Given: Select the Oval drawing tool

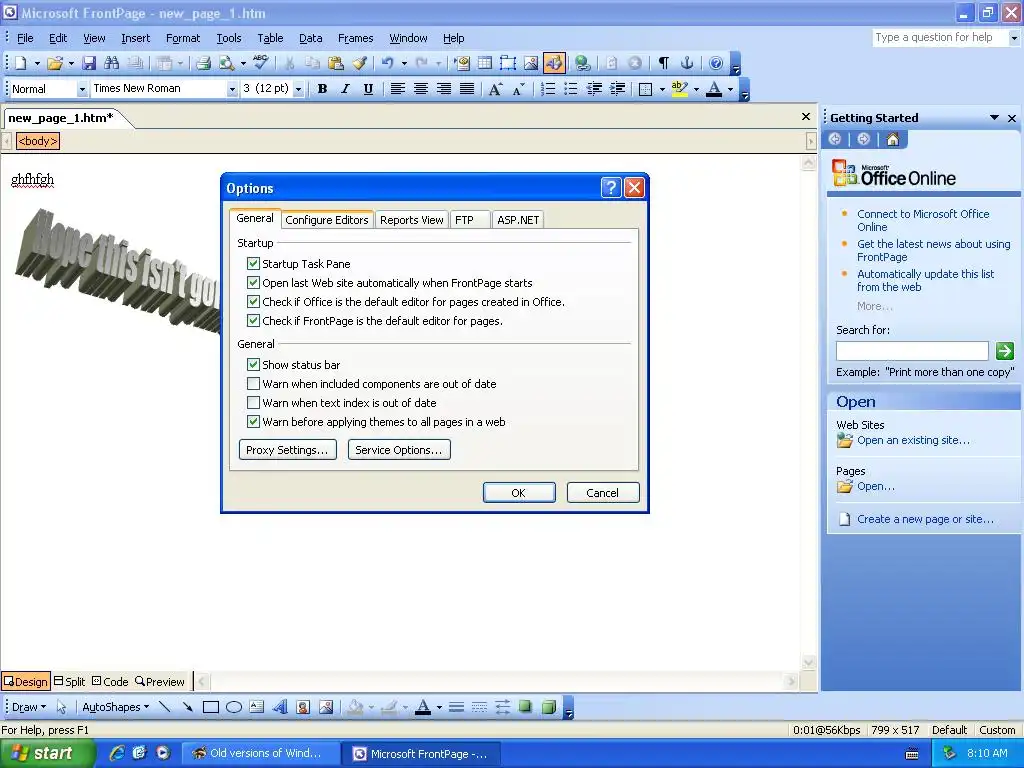Looking at the screenshot, I should pos(234,707).
